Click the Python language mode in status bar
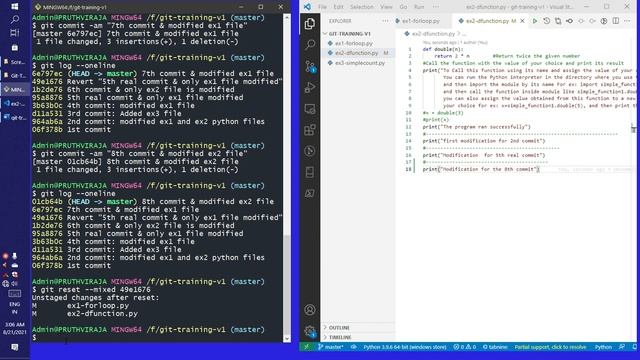Screen dimensions: 640x360 pyautogui.click(x=603, y=347)
